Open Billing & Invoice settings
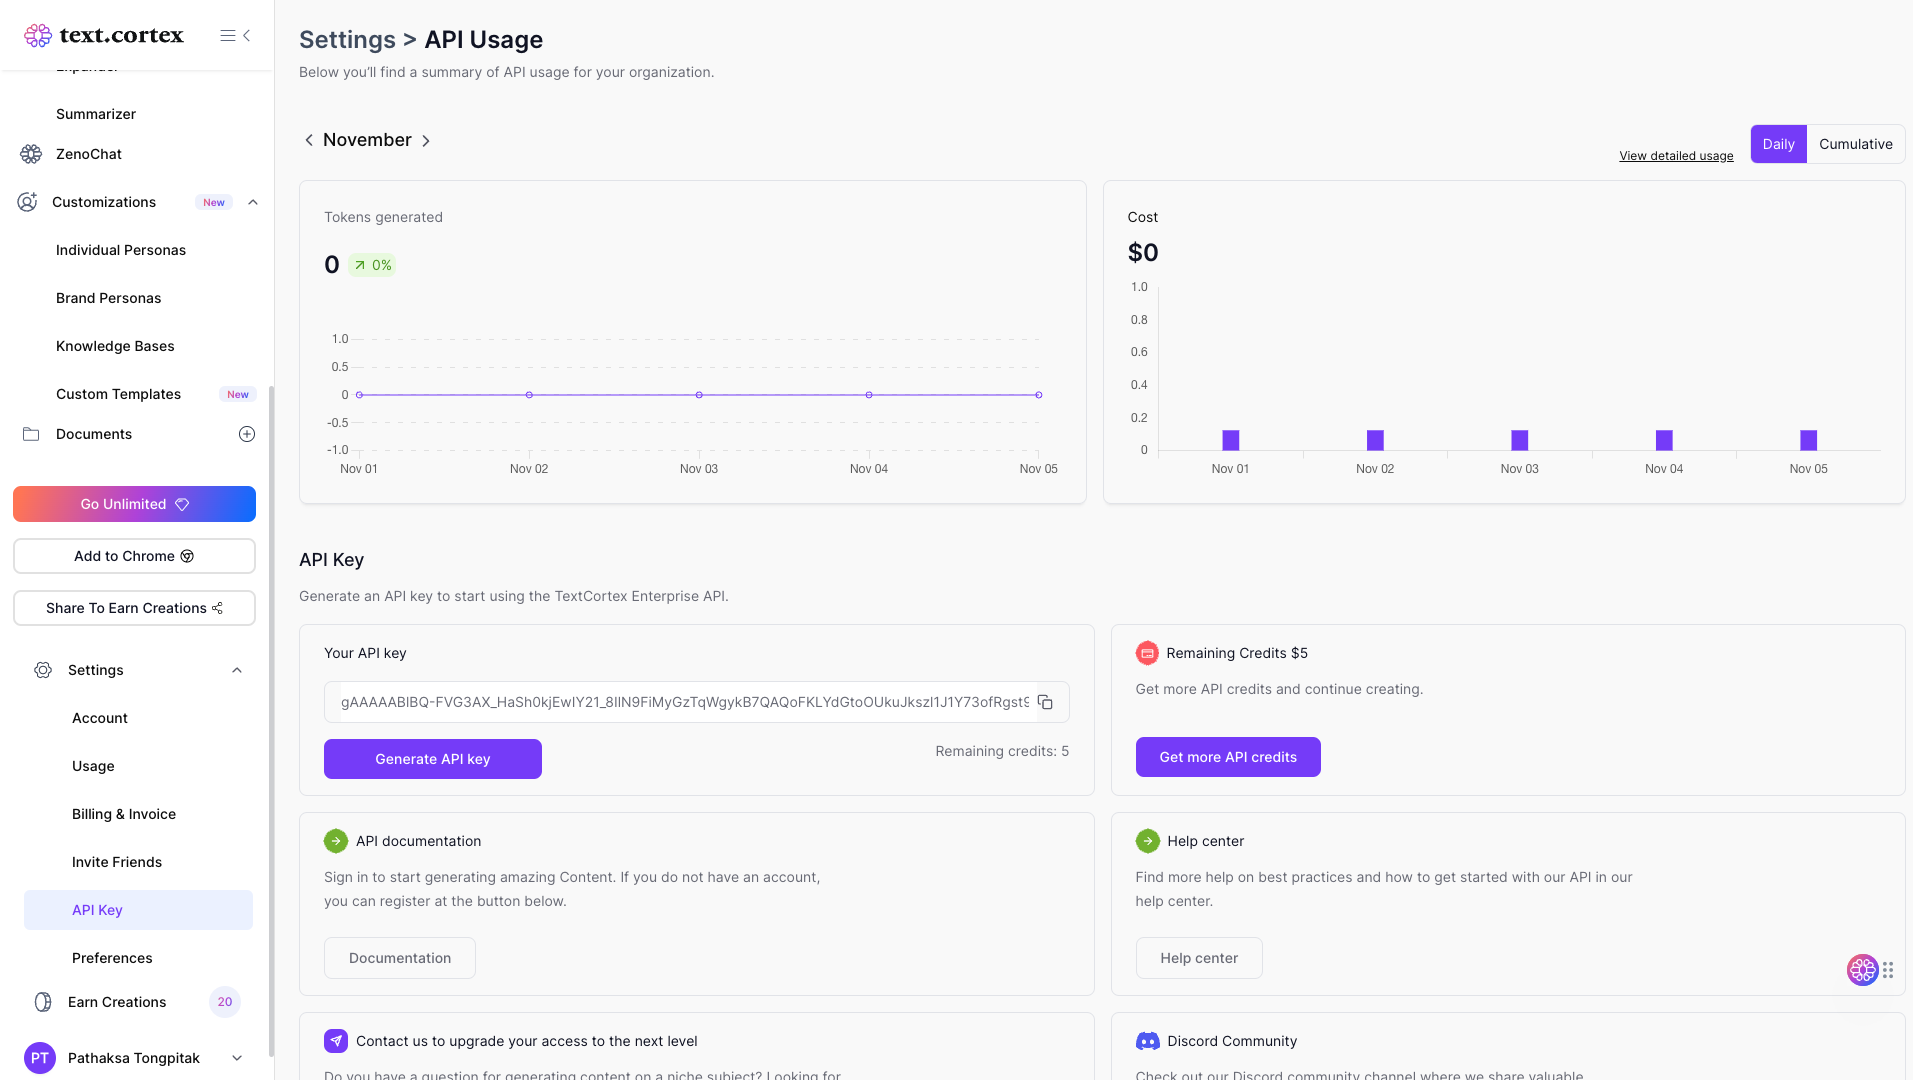Screen dimensions: 1913x1080 point(124,814)
